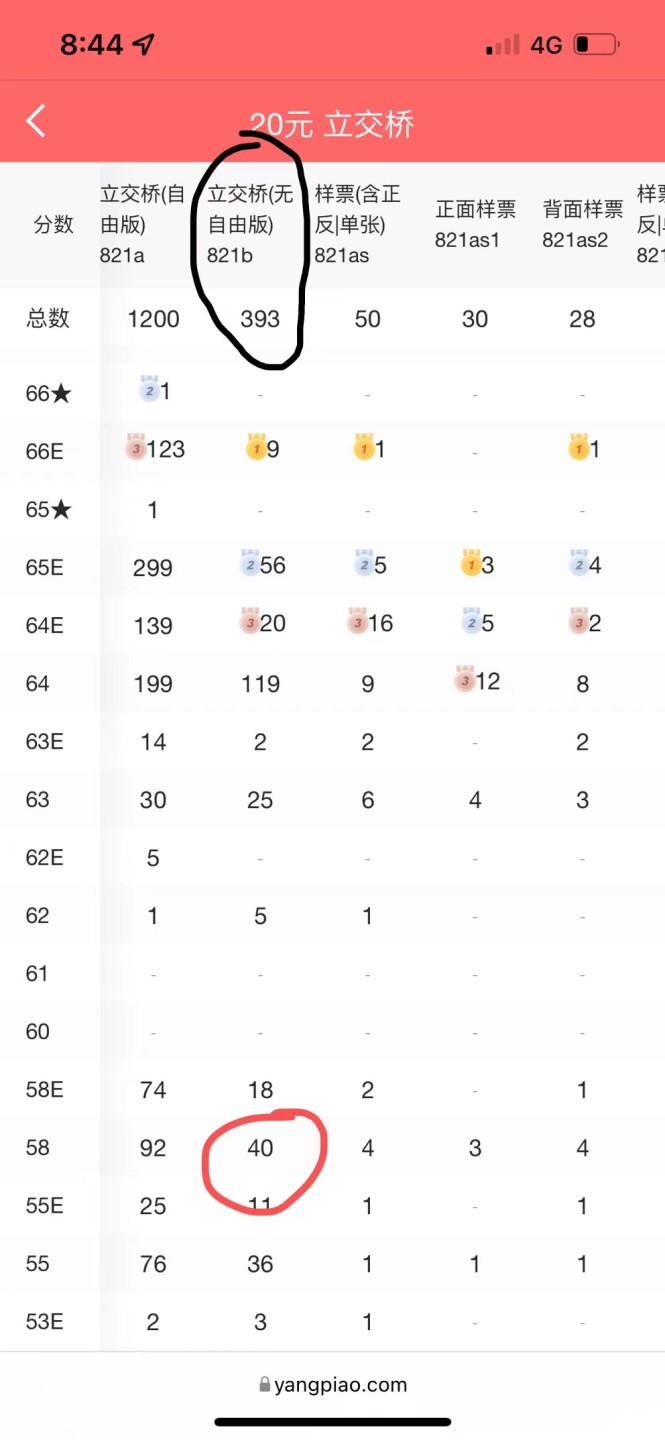Select the 立交桥(无自由版) 821b column header
Image resolution: width=665 pixels, height=1440 pixels.
pos(251,225)
